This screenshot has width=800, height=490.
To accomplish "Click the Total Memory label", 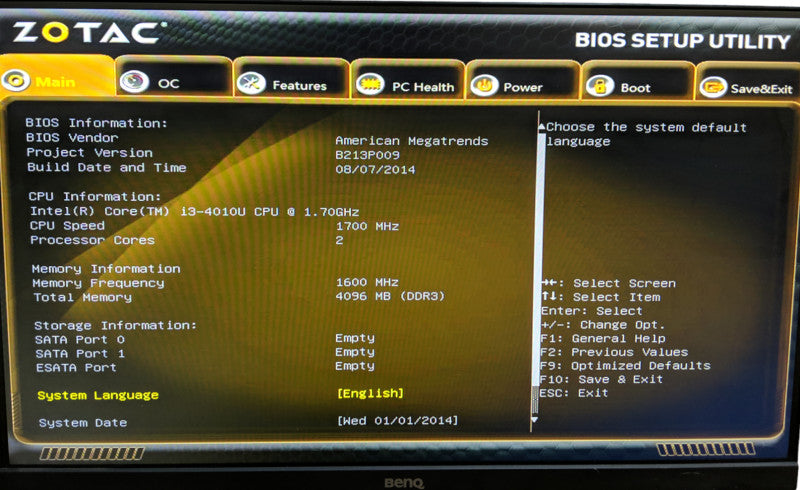I will (83, 298).
